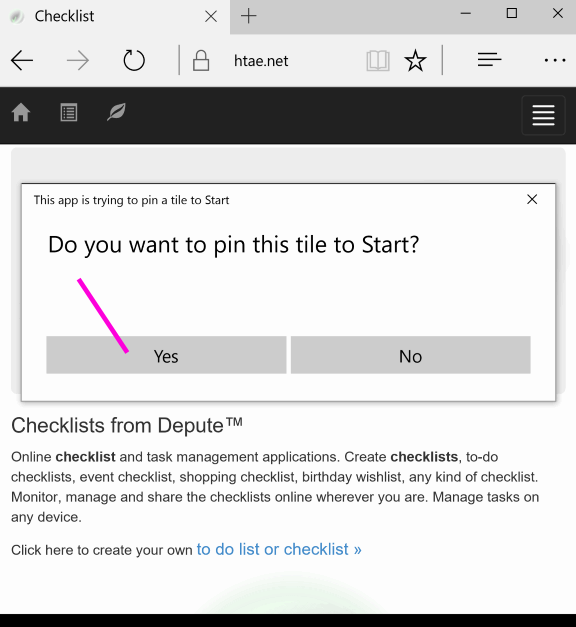Add page to favorites star
Screen dimensions: 576x627
[x=416, y=61]
